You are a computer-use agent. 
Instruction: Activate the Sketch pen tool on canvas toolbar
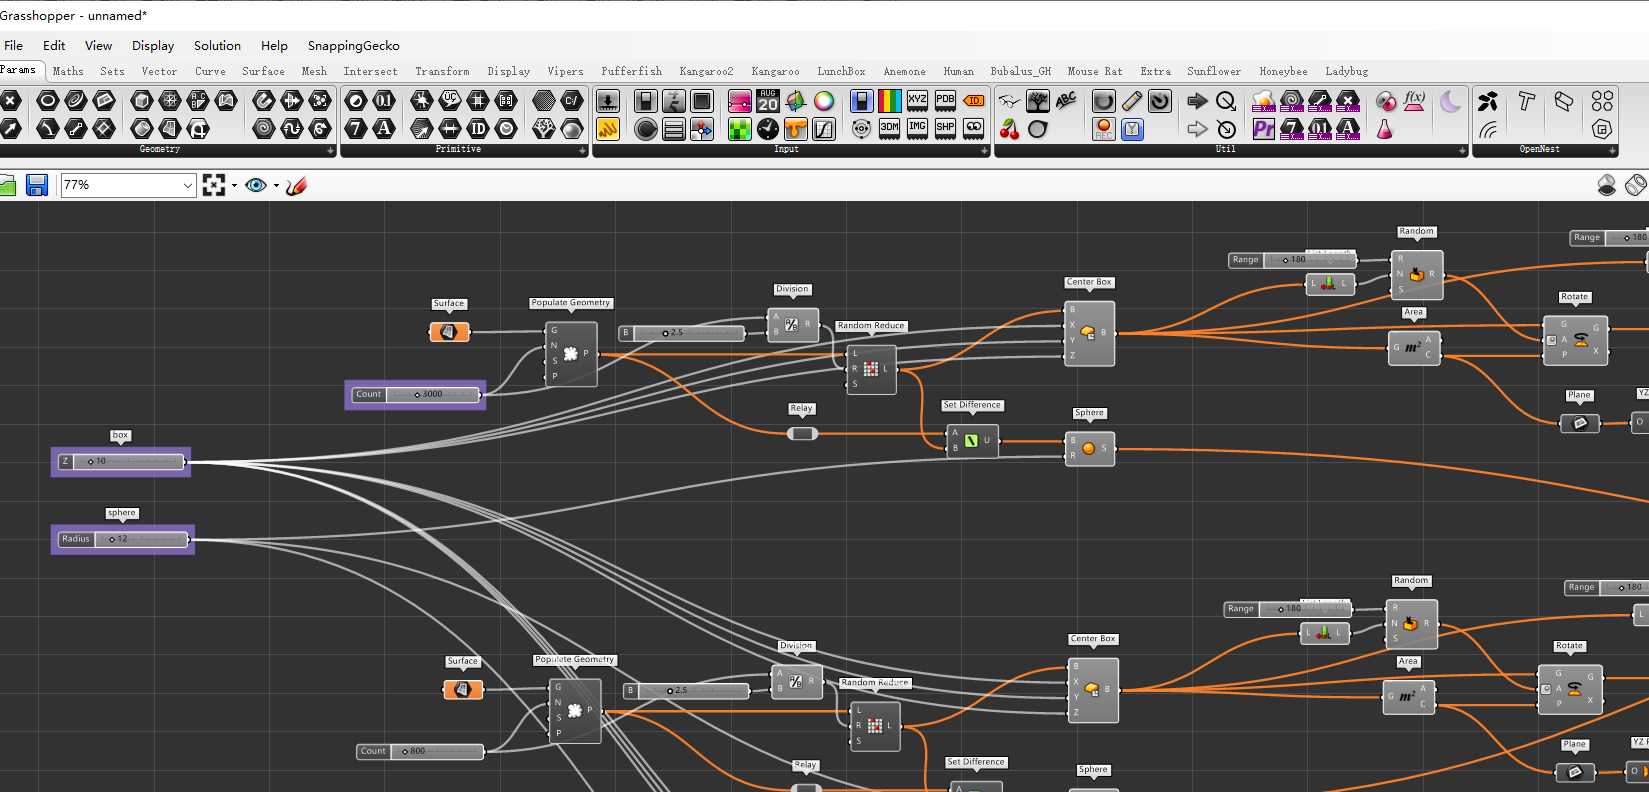point(296,185)
